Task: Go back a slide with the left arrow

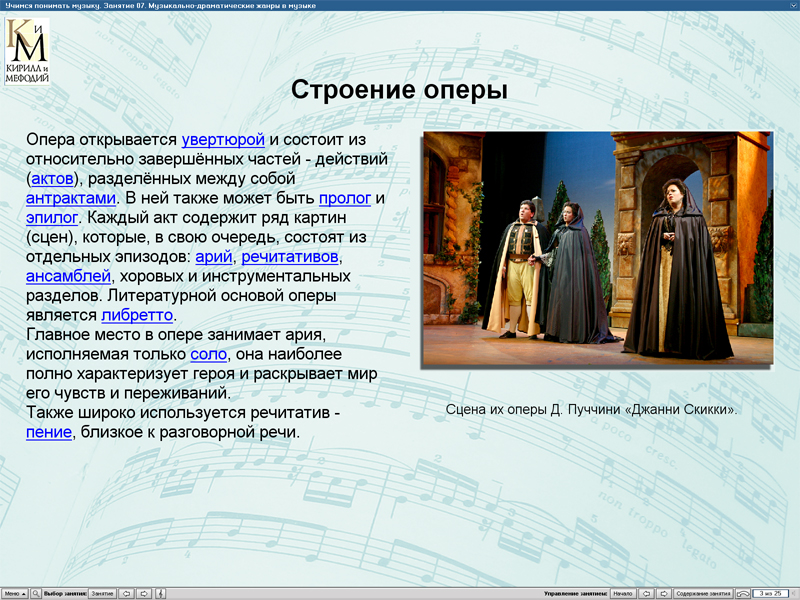Action: [646, 592]
